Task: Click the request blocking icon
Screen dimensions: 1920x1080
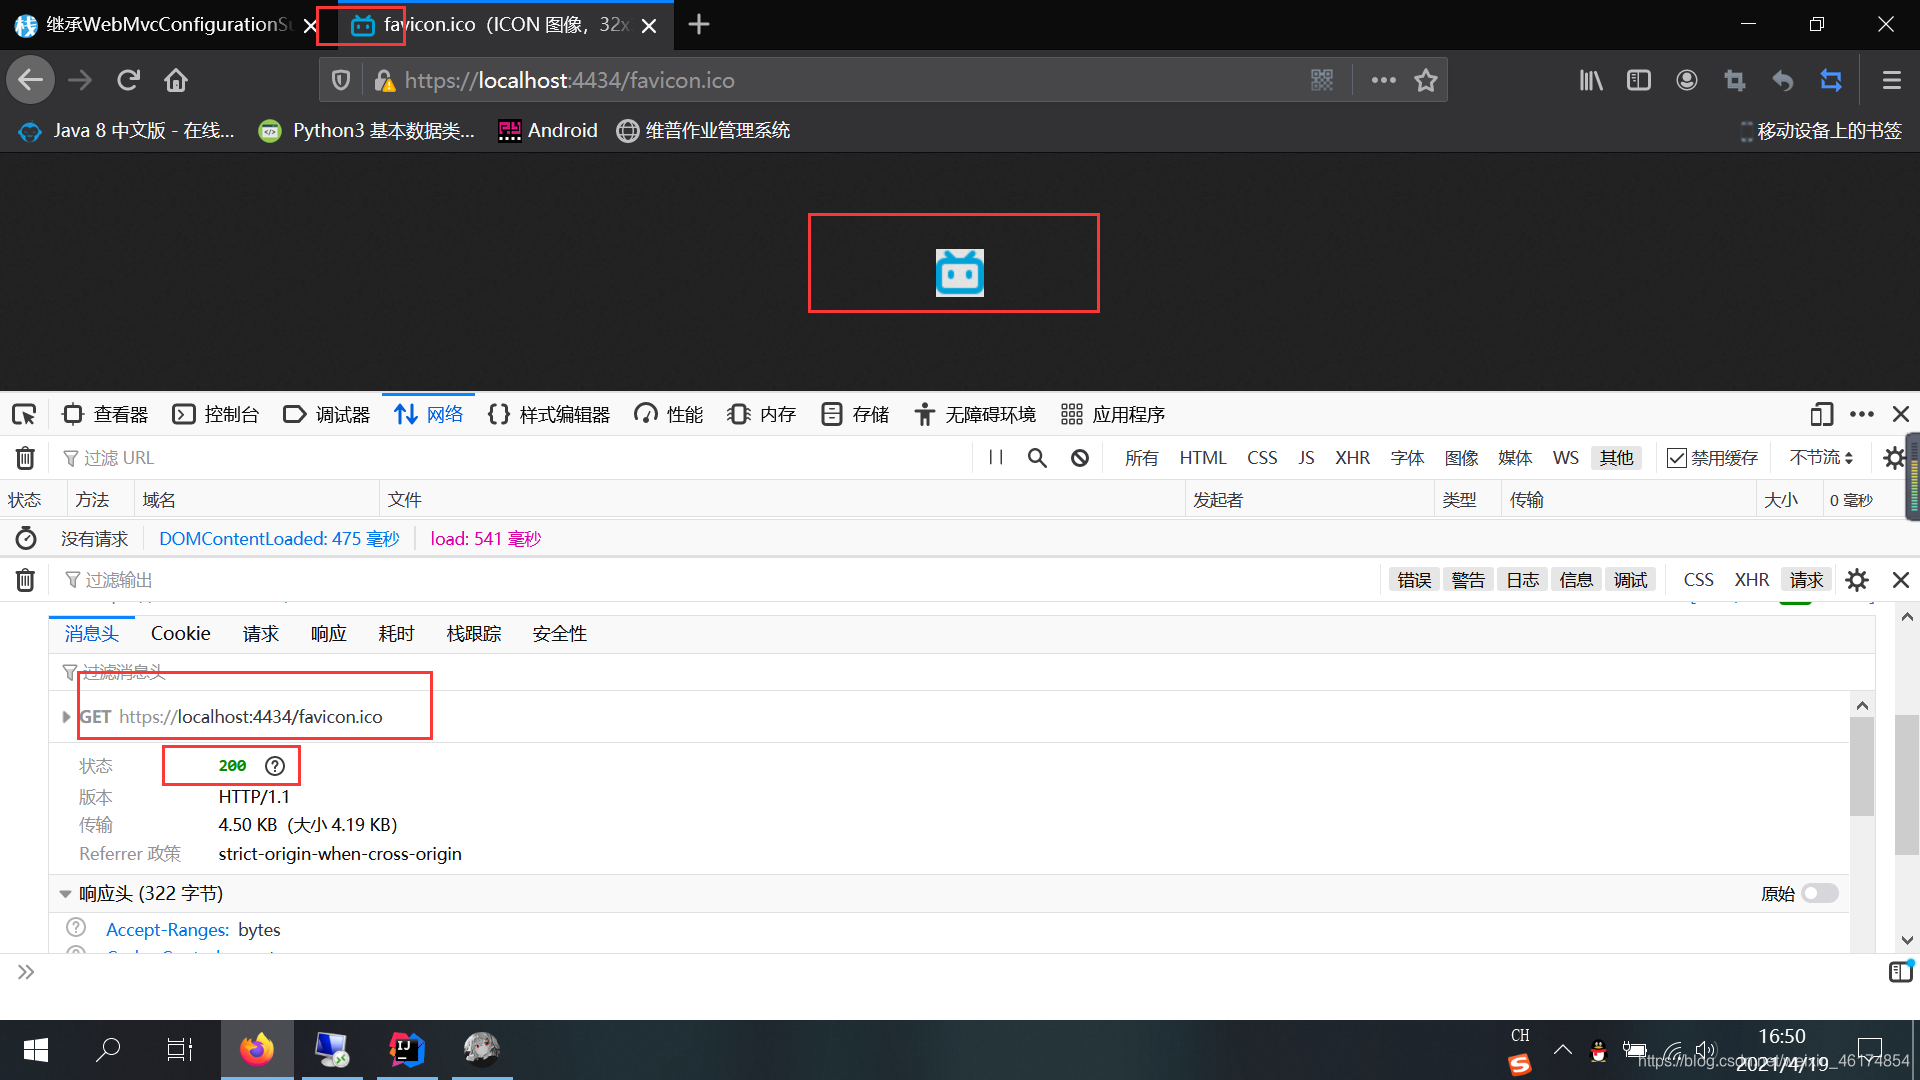Action: 1080,458
